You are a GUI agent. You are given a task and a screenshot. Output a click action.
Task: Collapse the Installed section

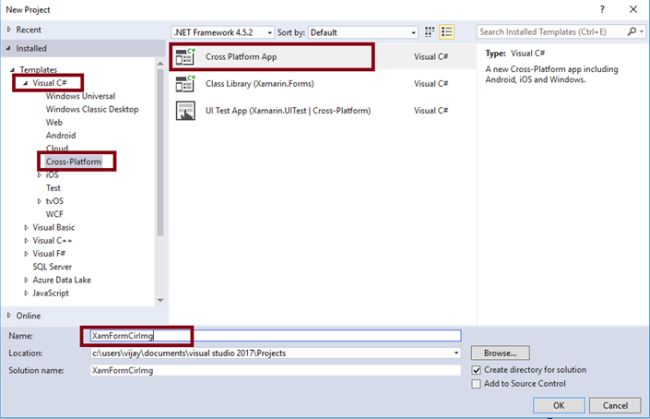8,48
